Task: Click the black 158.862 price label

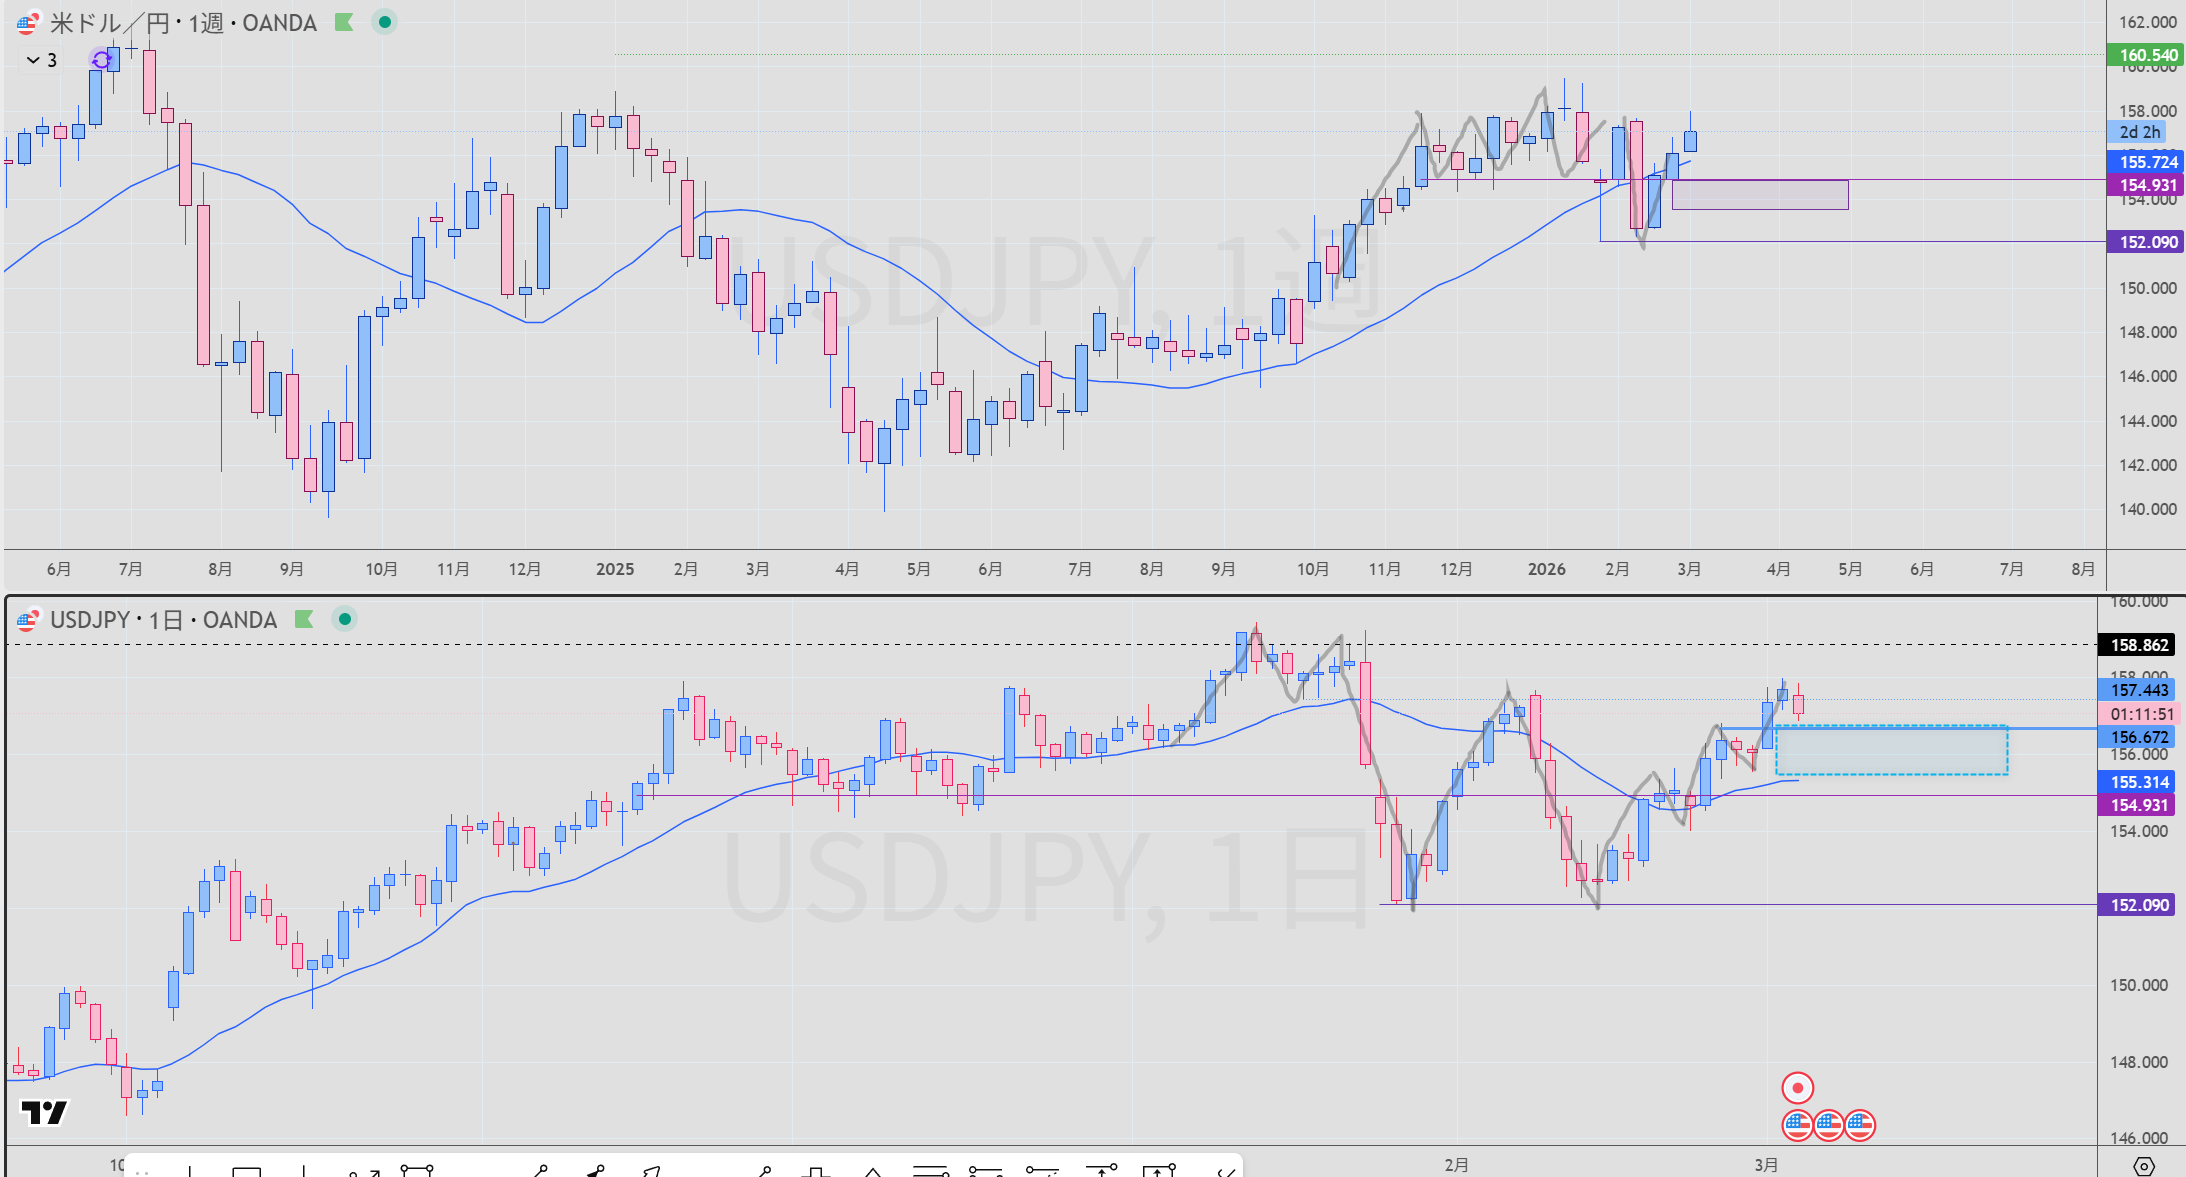Action: (x=2138, y=645)
